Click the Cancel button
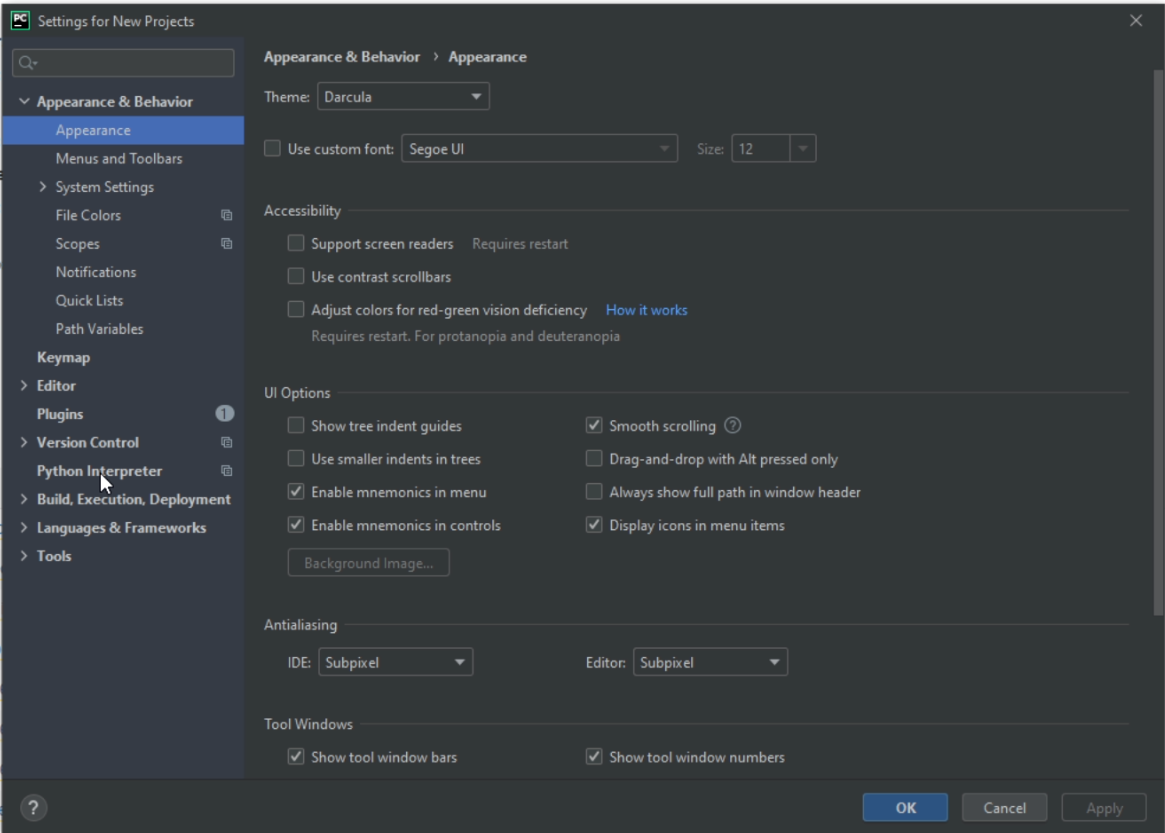Image resolution: width=1165 pixels, height=833 pixels. pos(1005,808)
